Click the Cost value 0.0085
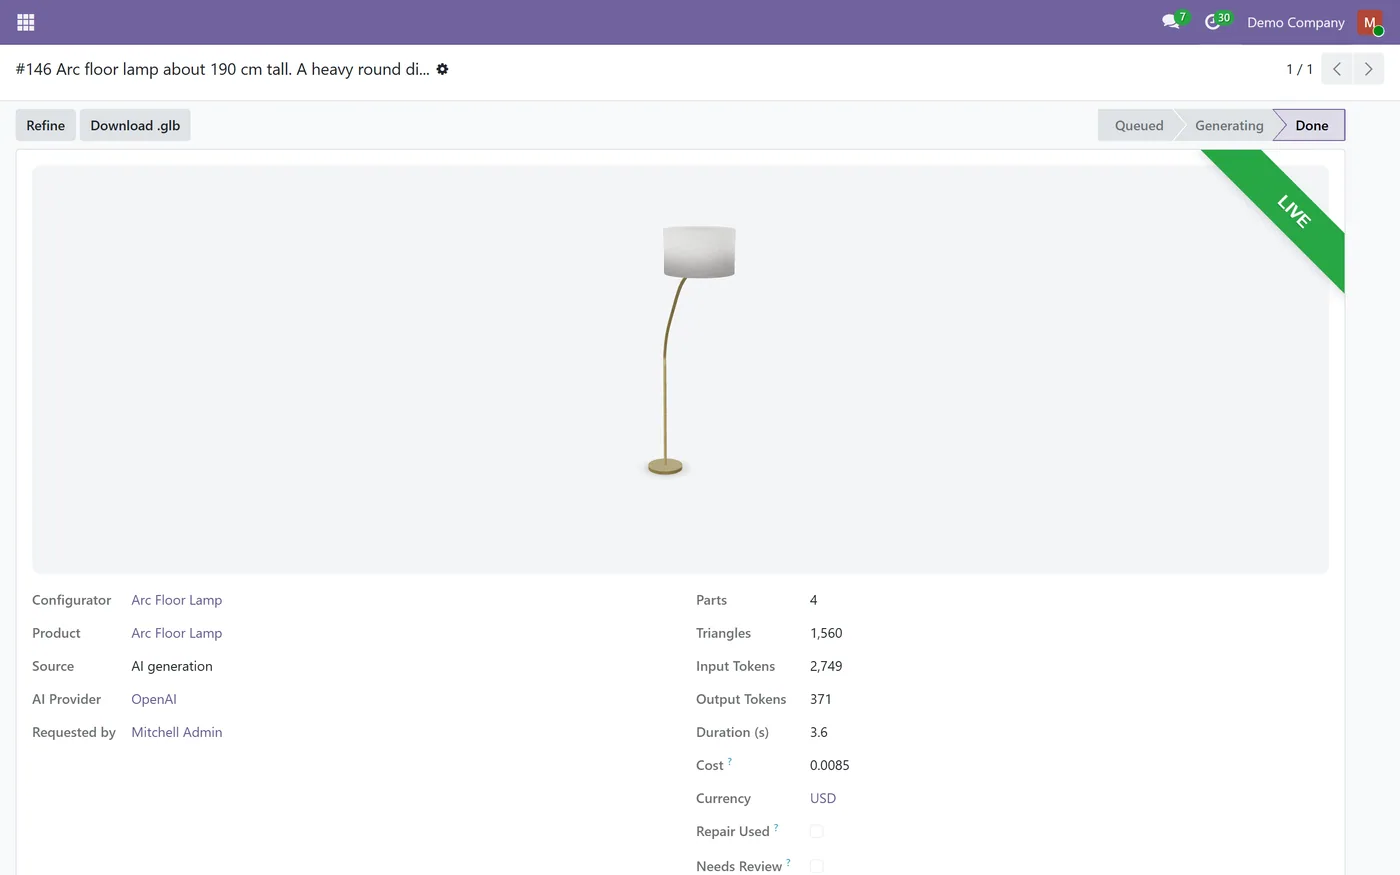The height and width of the screenshot is (875, 1400). (x=830, y=765)
